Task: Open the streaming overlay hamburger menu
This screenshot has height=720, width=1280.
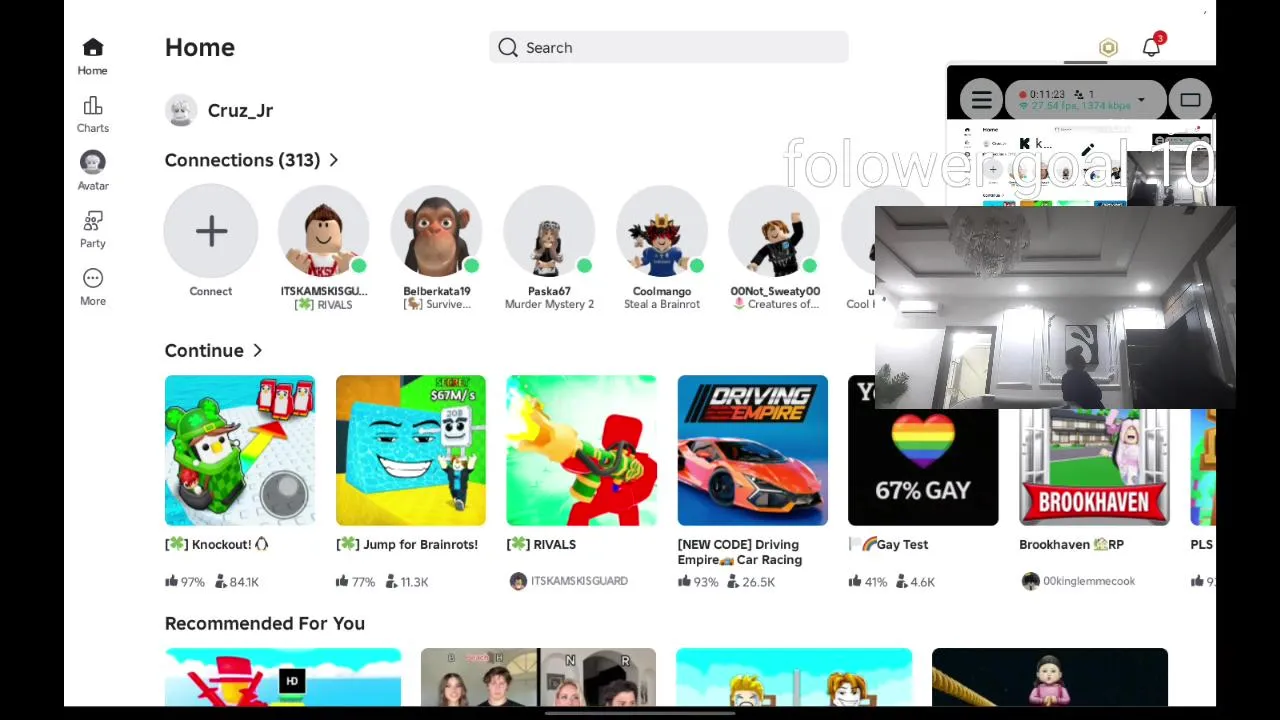Action: [x=981, y=100]
